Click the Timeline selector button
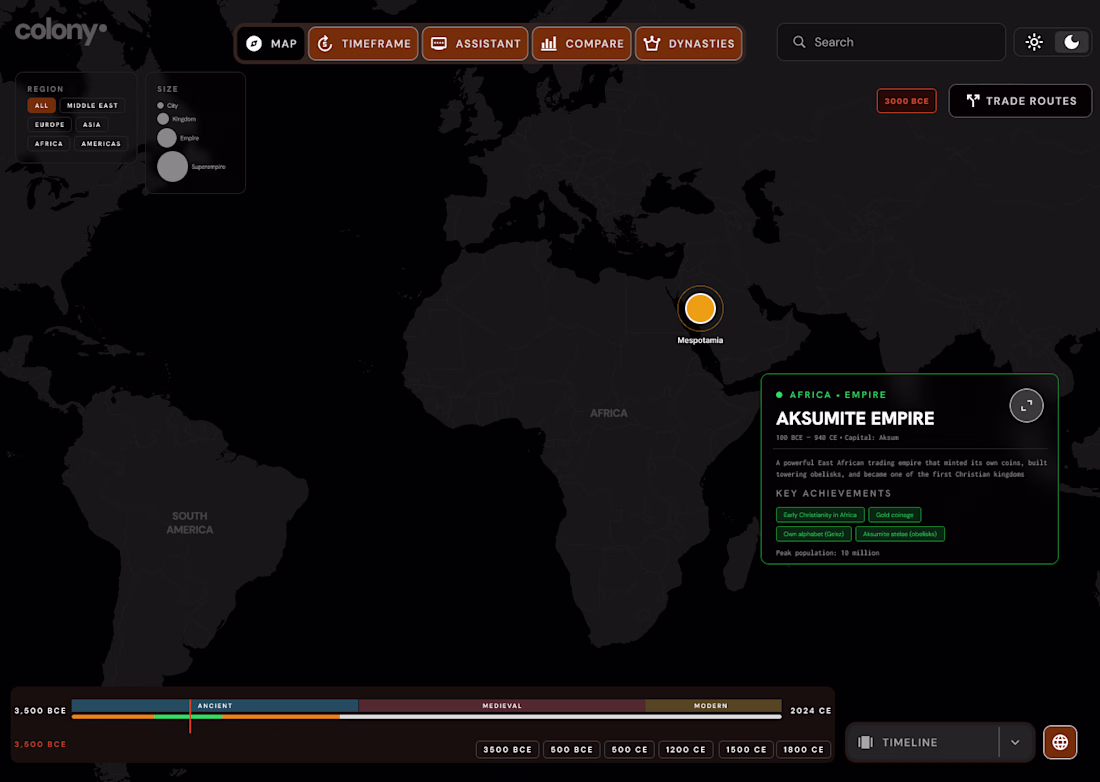This screenshot has width=1100, height=782. (940, 742)
